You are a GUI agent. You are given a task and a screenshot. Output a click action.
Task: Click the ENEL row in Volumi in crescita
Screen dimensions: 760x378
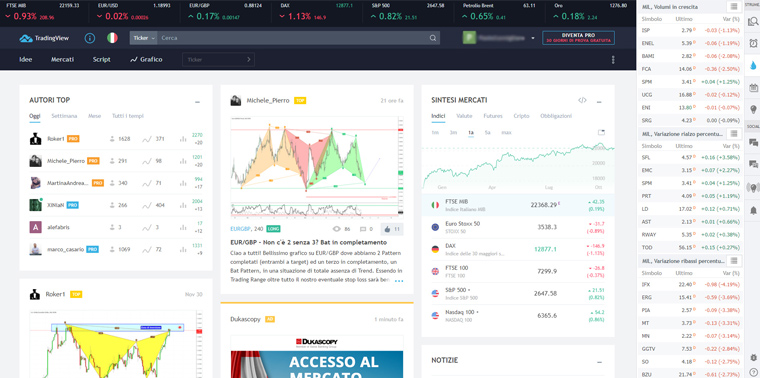tap(690, 43)
